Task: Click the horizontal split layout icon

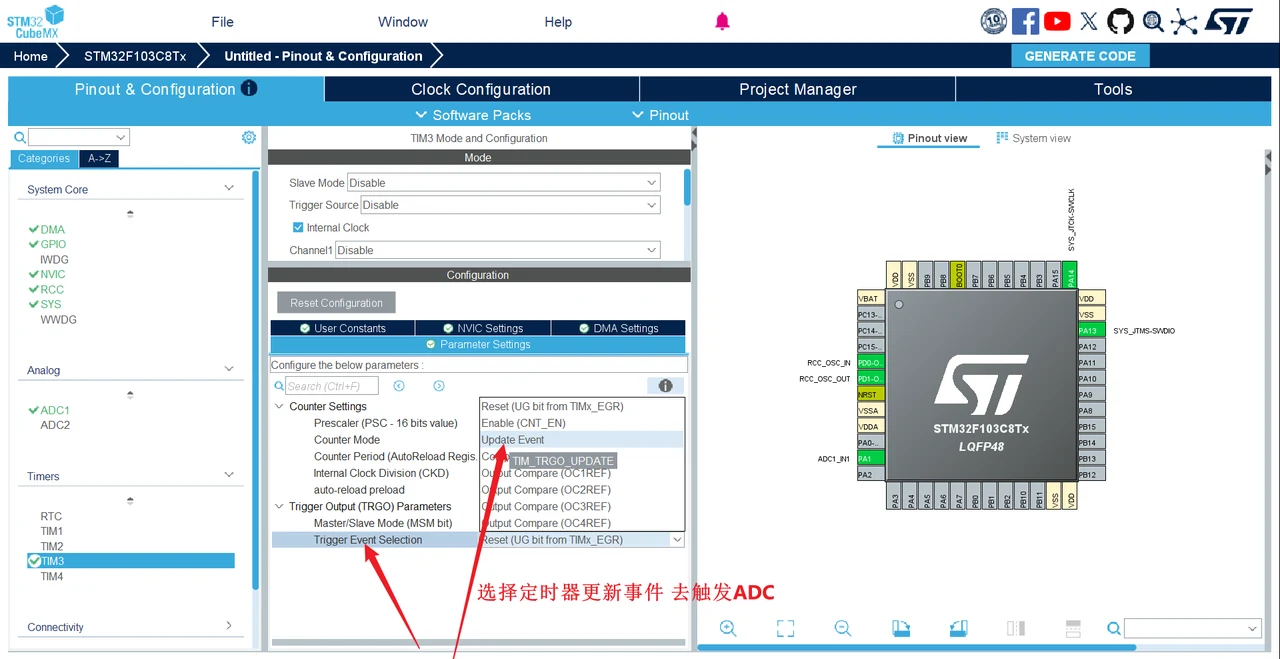Action: coord(1073,628)
